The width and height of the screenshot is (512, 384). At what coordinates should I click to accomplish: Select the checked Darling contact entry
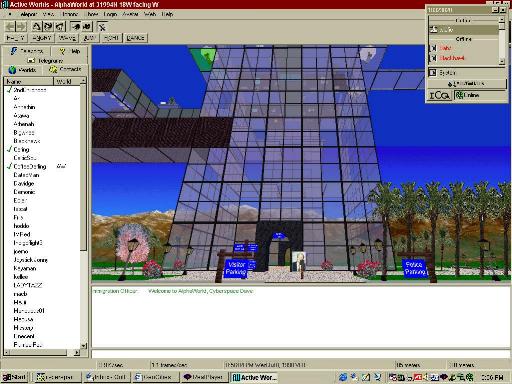21,149
